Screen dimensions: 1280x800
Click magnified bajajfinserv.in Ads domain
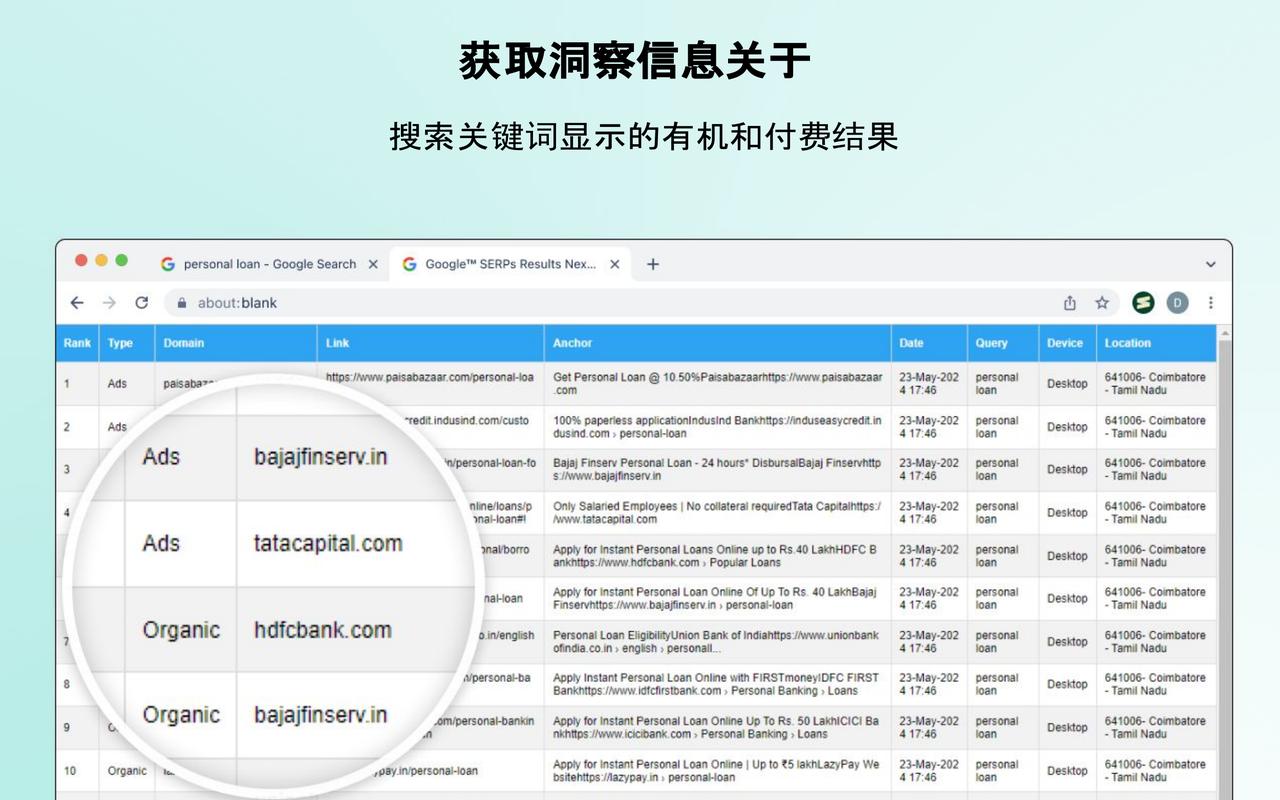point(320,457)
